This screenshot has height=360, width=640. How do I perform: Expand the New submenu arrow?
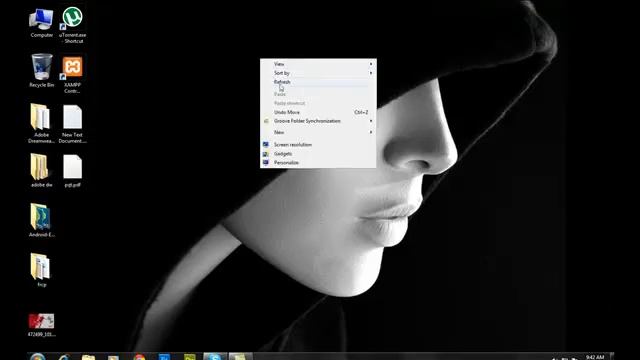(371, 132)
